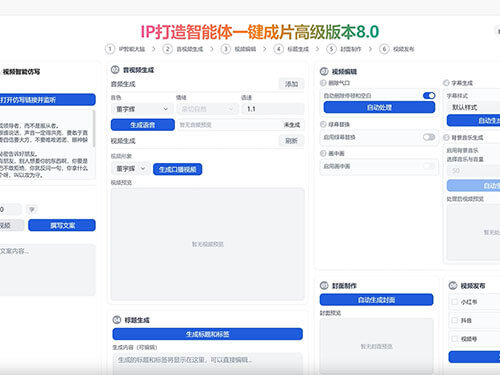Check the 小红书 publish checkbox
This screenshot has height=375, width=500.
(x=454, y=302)
